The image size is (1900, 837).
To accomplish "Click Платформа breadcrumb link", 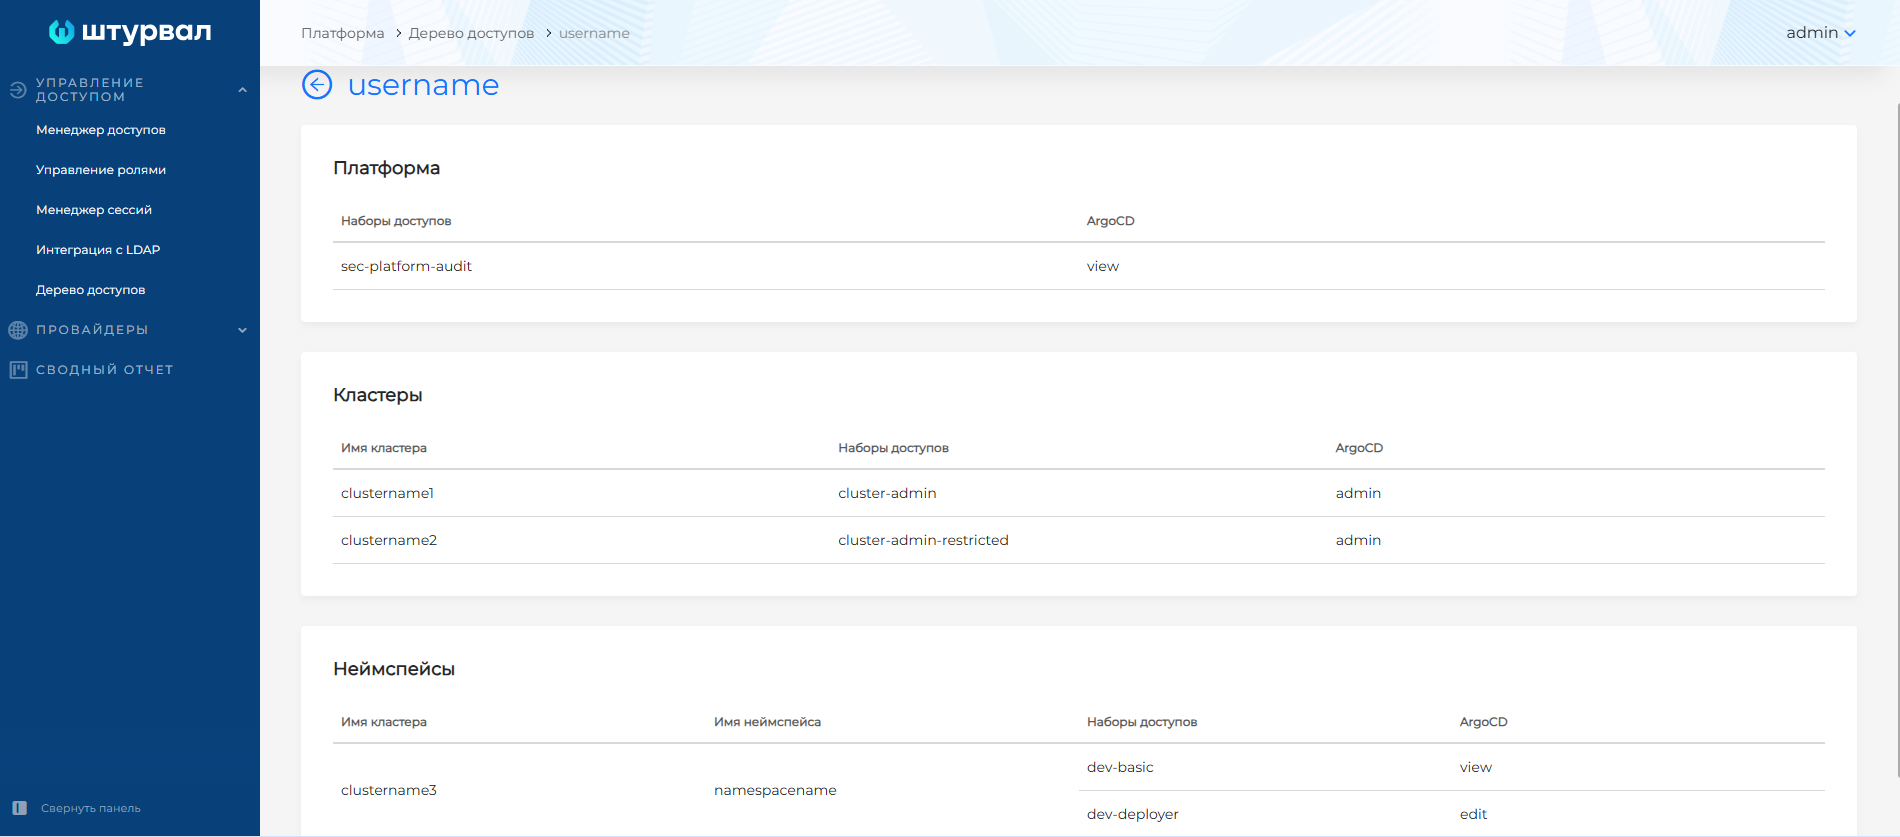I will pos(342,33).
